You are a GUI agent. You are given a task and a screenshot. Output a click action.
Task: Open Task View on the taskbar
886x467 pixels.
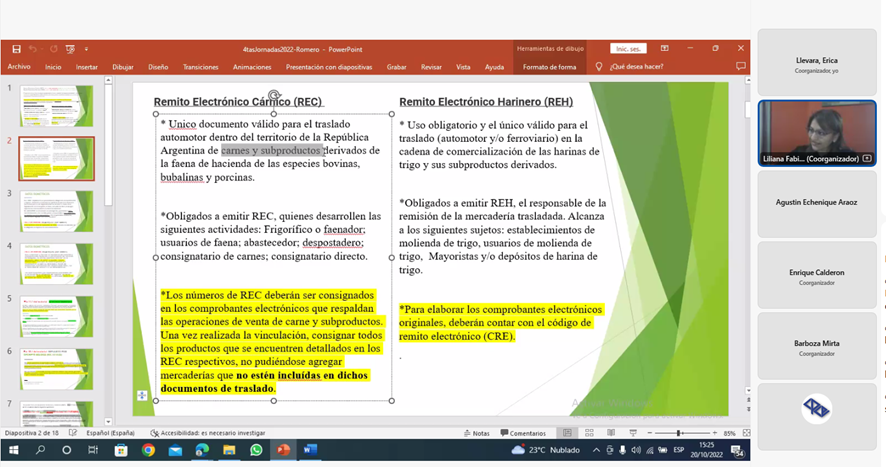point(93,450)
